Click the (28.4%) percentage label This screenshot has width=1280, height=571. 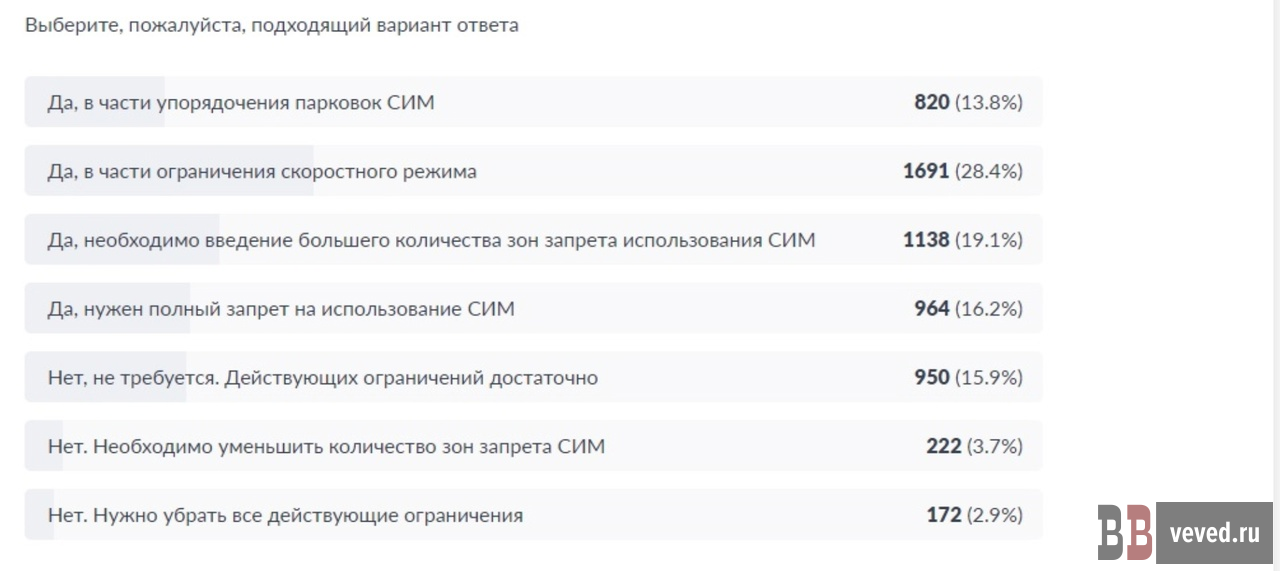[x=989, y=171]
